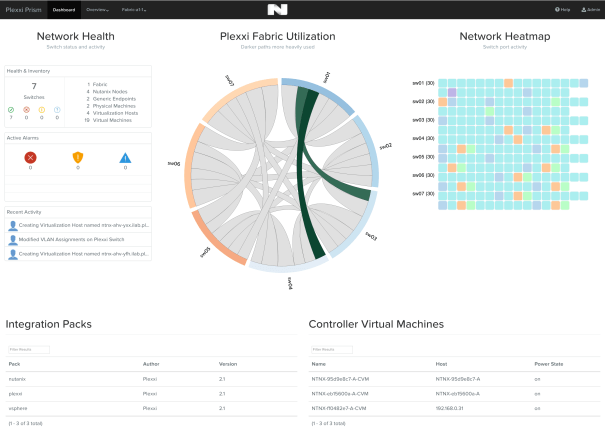This screenshot has width=605, height=430.
Task: Expand the Fabric dropdown in navbar
Action: [x=134, y=9]
